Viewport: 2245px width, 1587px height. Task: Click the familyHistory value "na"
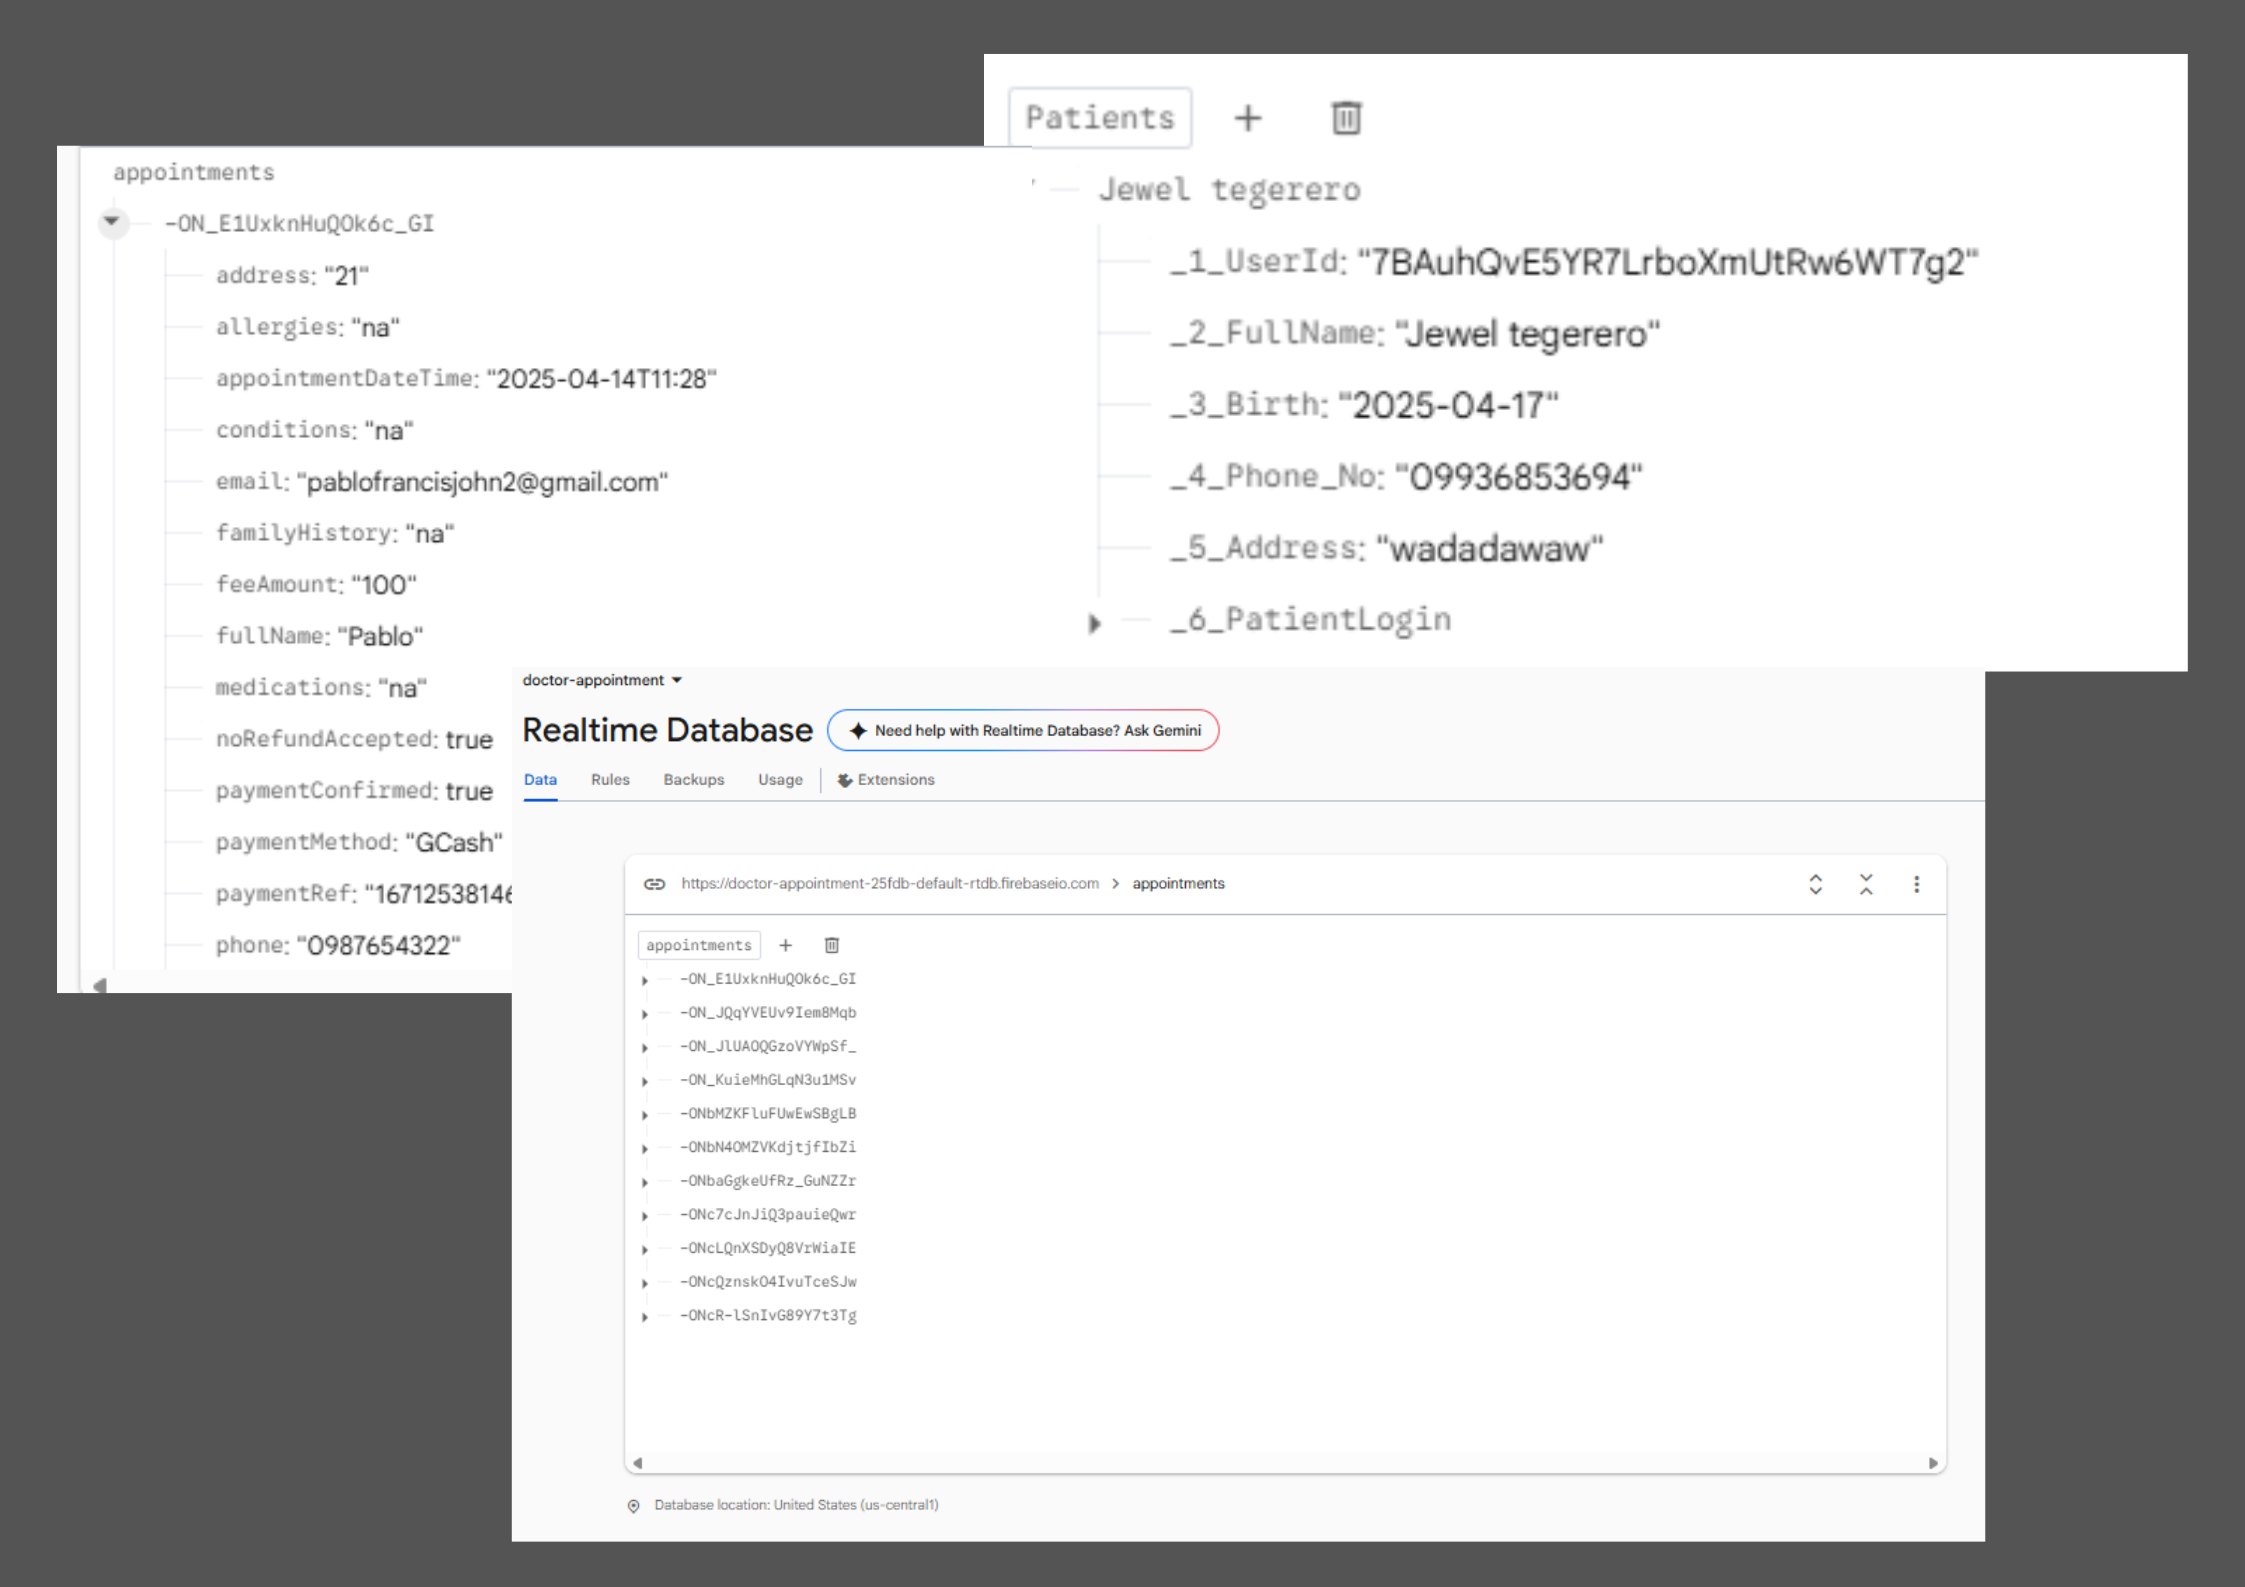click(x=430, y=534)
